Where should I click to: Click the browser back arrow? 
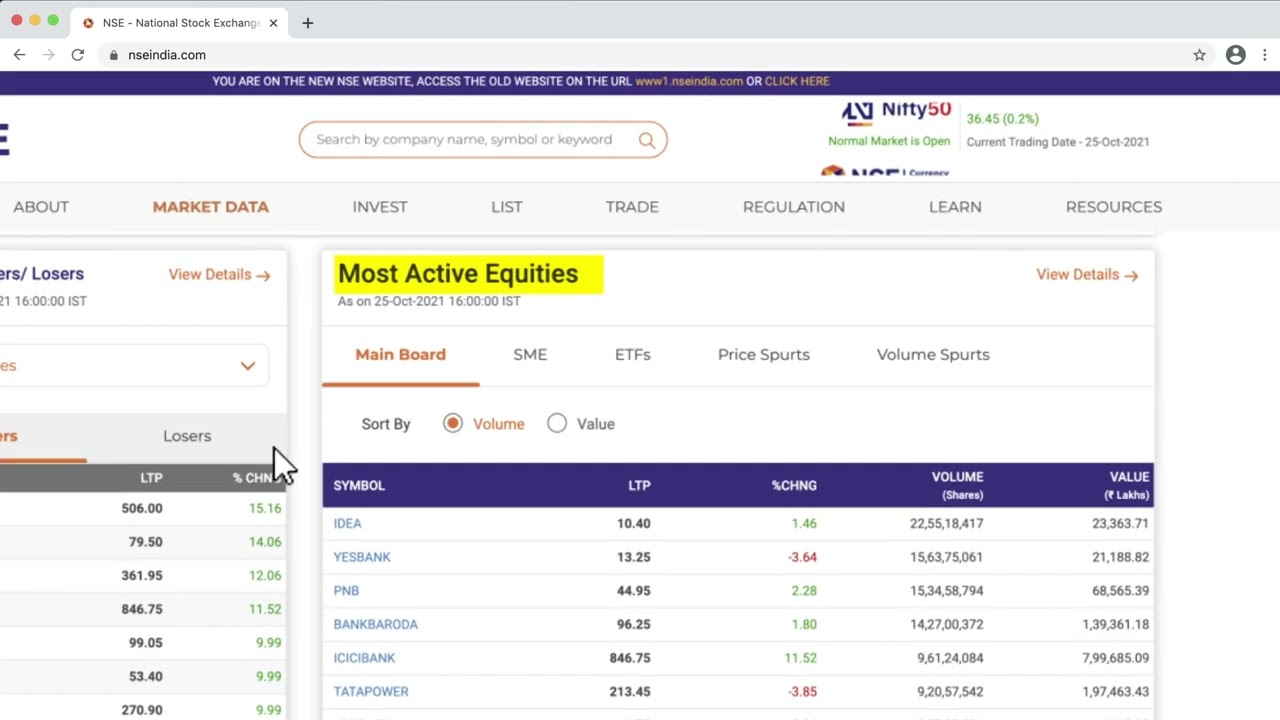(x=19, y=55)
